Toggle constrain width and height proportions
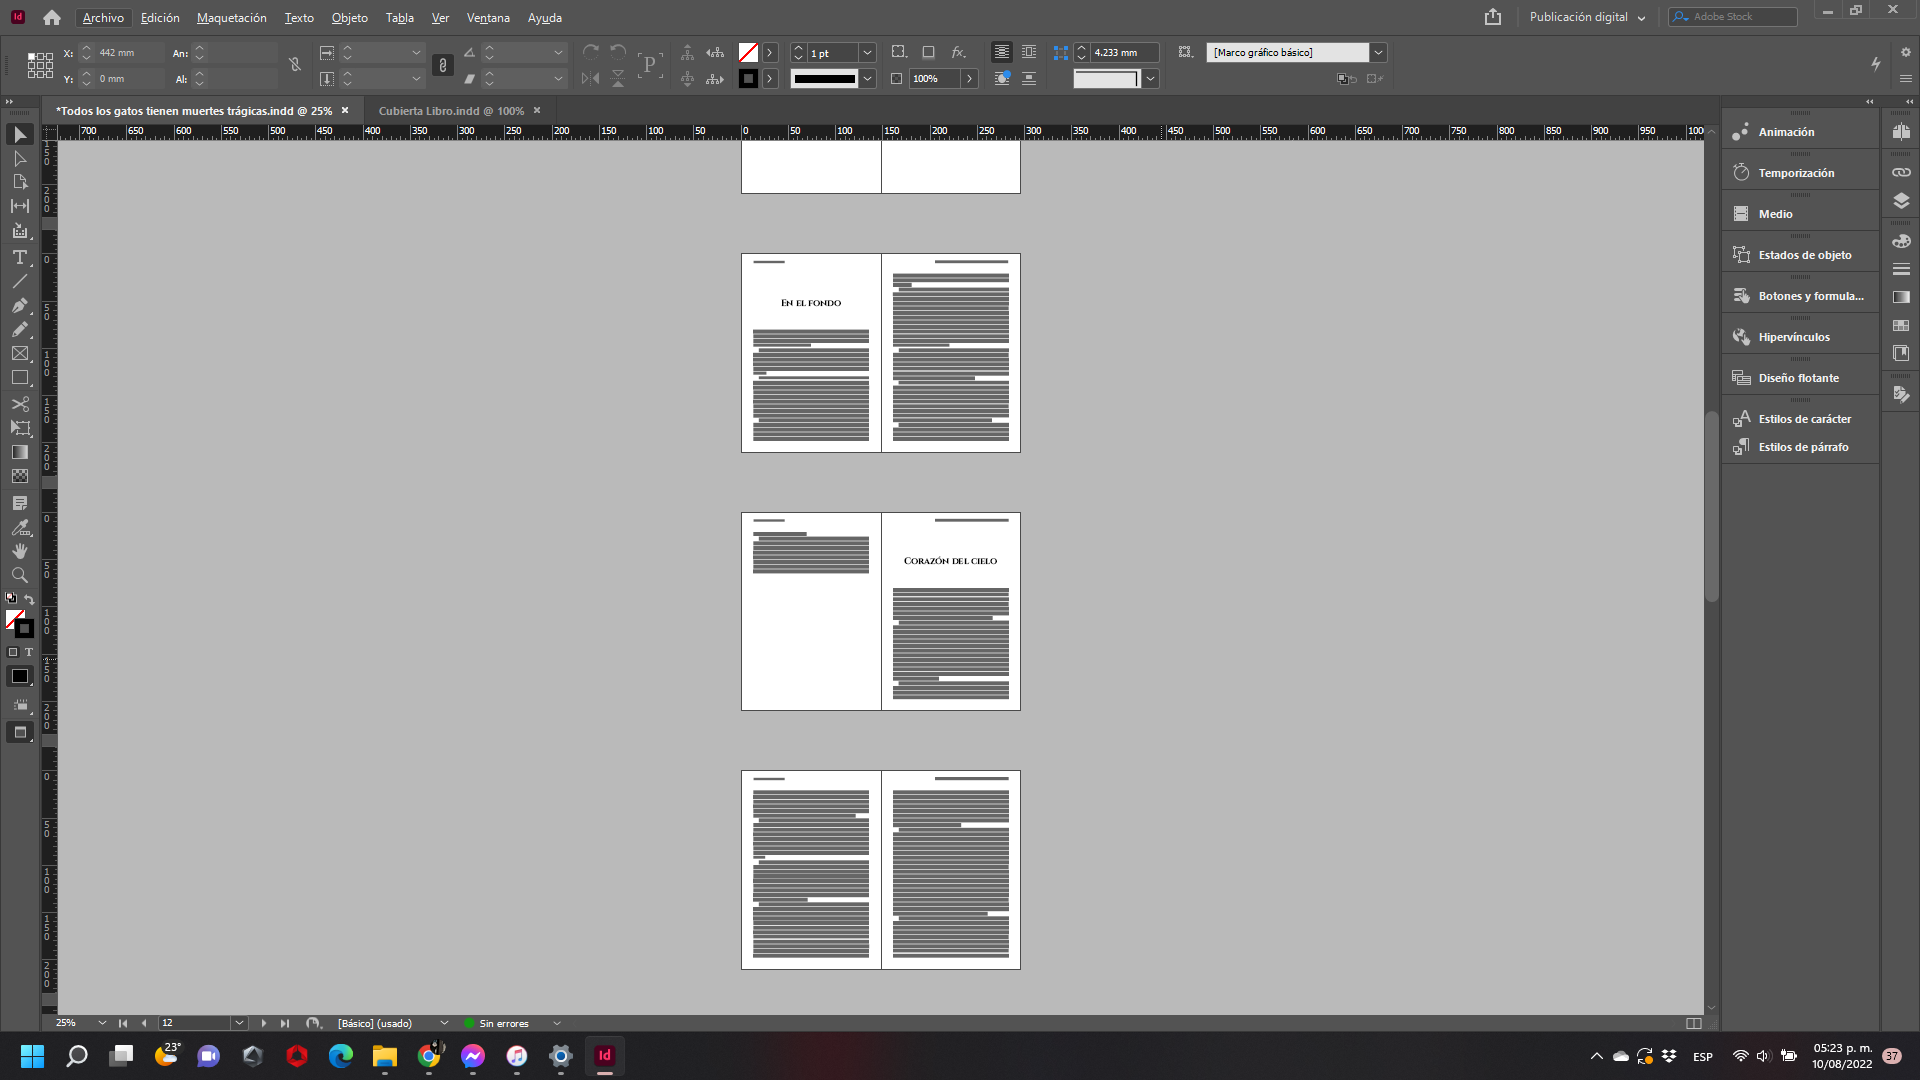The width and height of the screenshot is (1920, 1080). [x=295, y=65]
